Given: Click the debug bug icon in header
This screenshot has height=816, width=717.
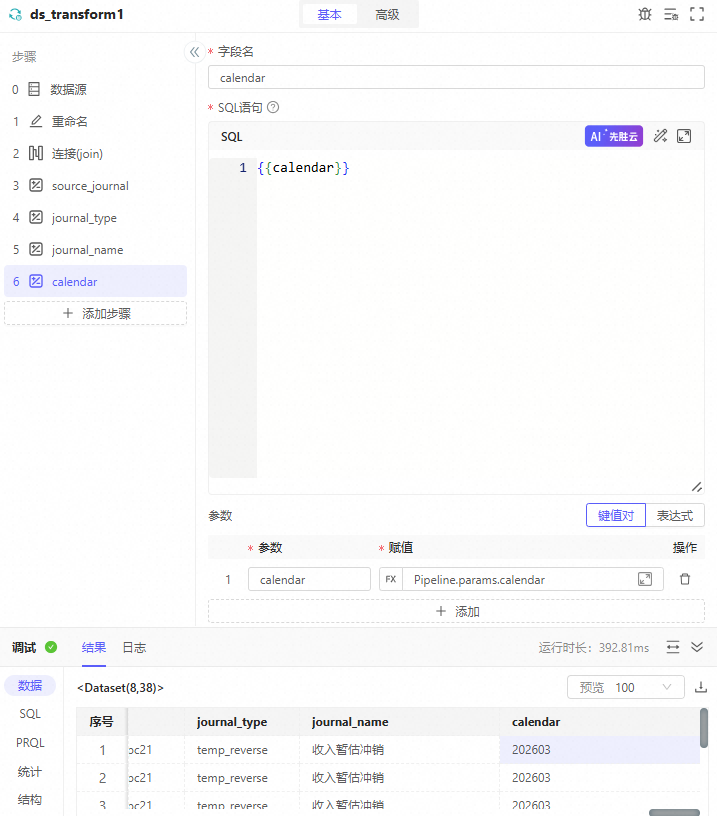Looking at the screenshot, I should pyautogui.click(x=645, y=15).
